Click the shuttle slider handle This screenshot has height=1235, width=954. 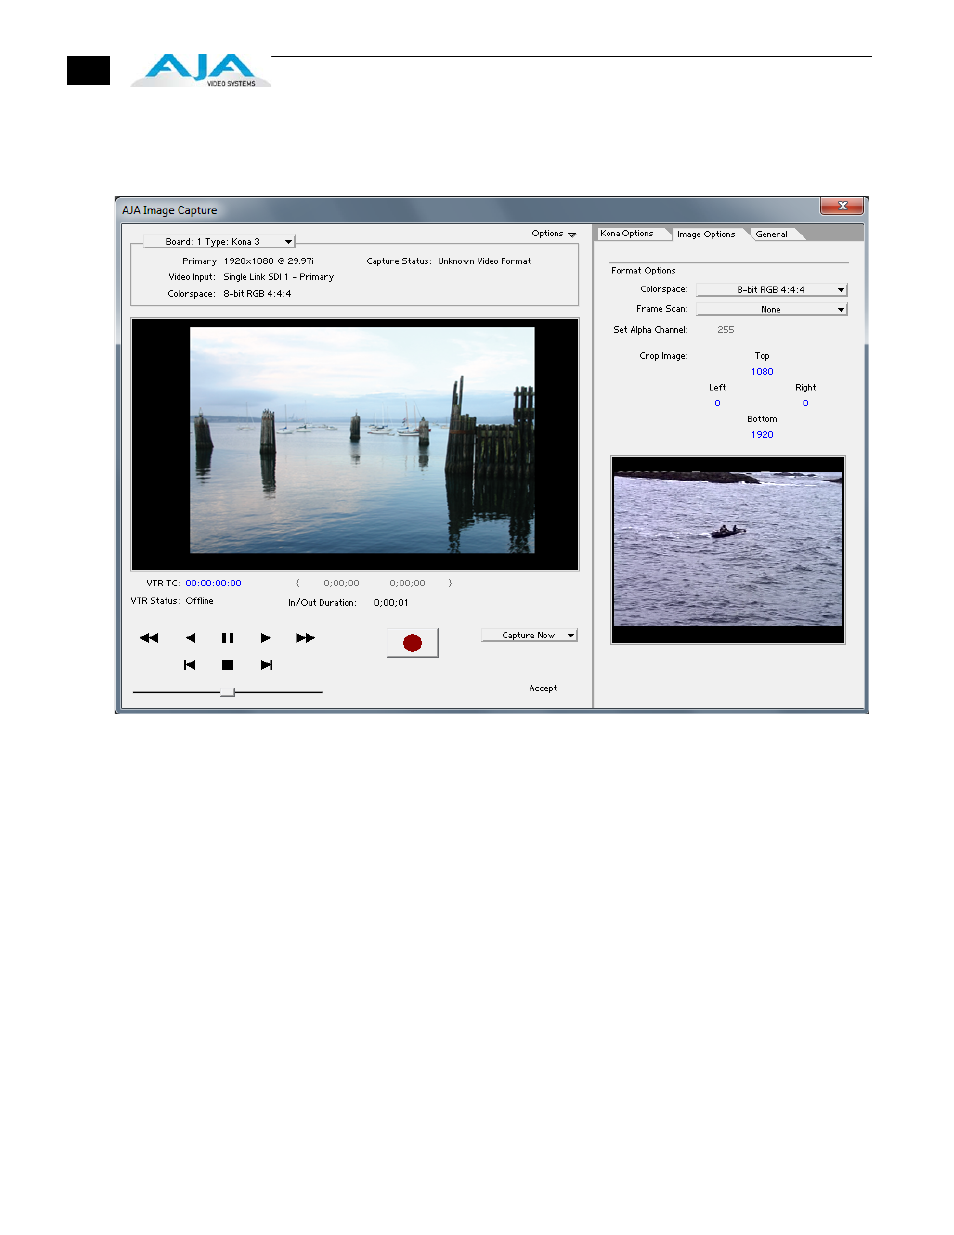coord(228,692)
